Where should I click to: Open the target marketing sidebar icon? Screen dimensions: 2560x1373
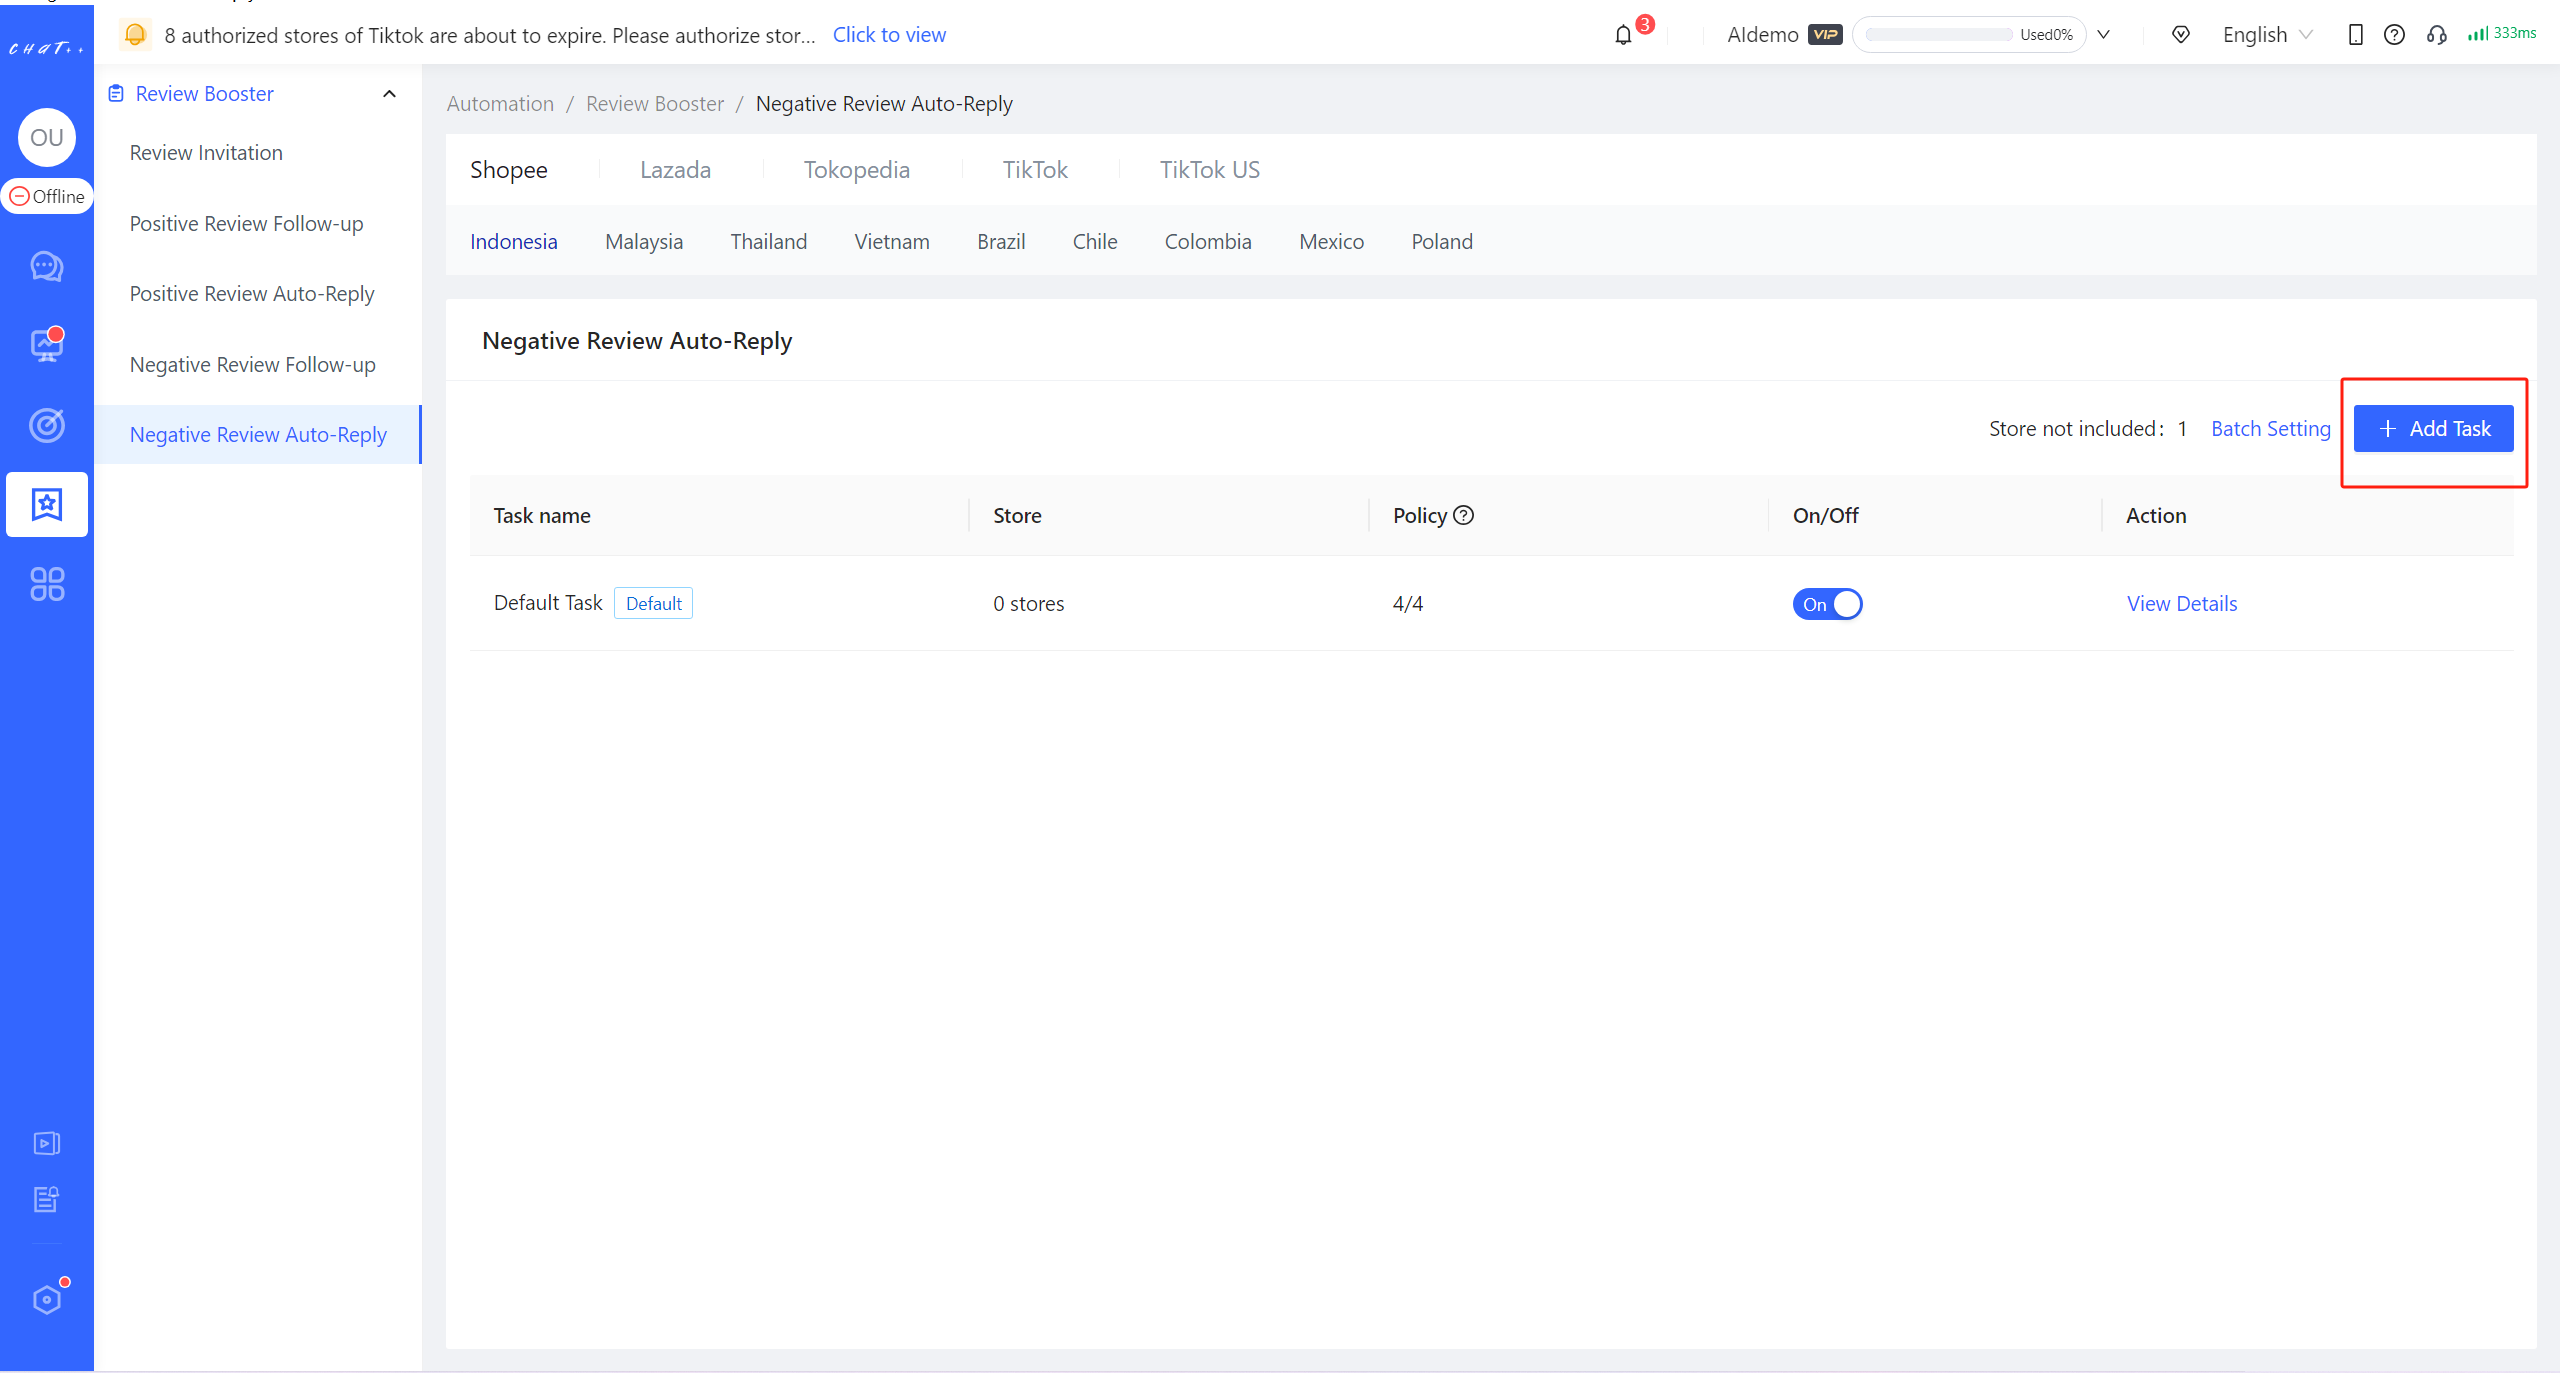pos(46,425)
